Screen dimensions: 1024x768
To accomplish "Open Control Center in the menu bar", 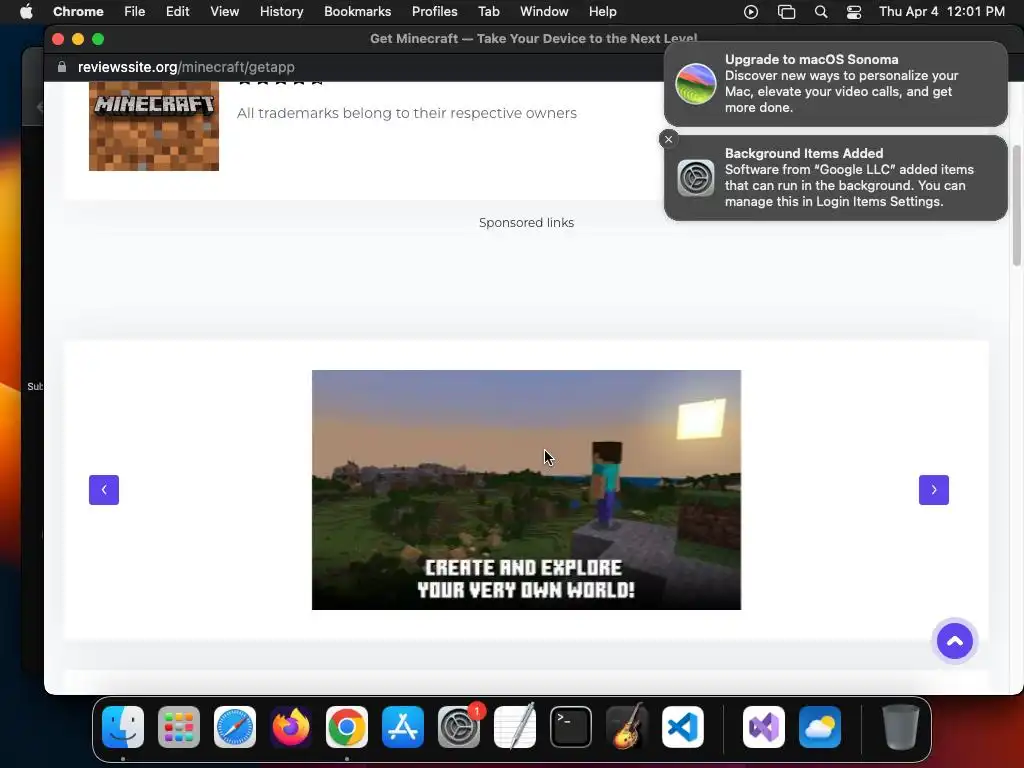I will (854, 12).
